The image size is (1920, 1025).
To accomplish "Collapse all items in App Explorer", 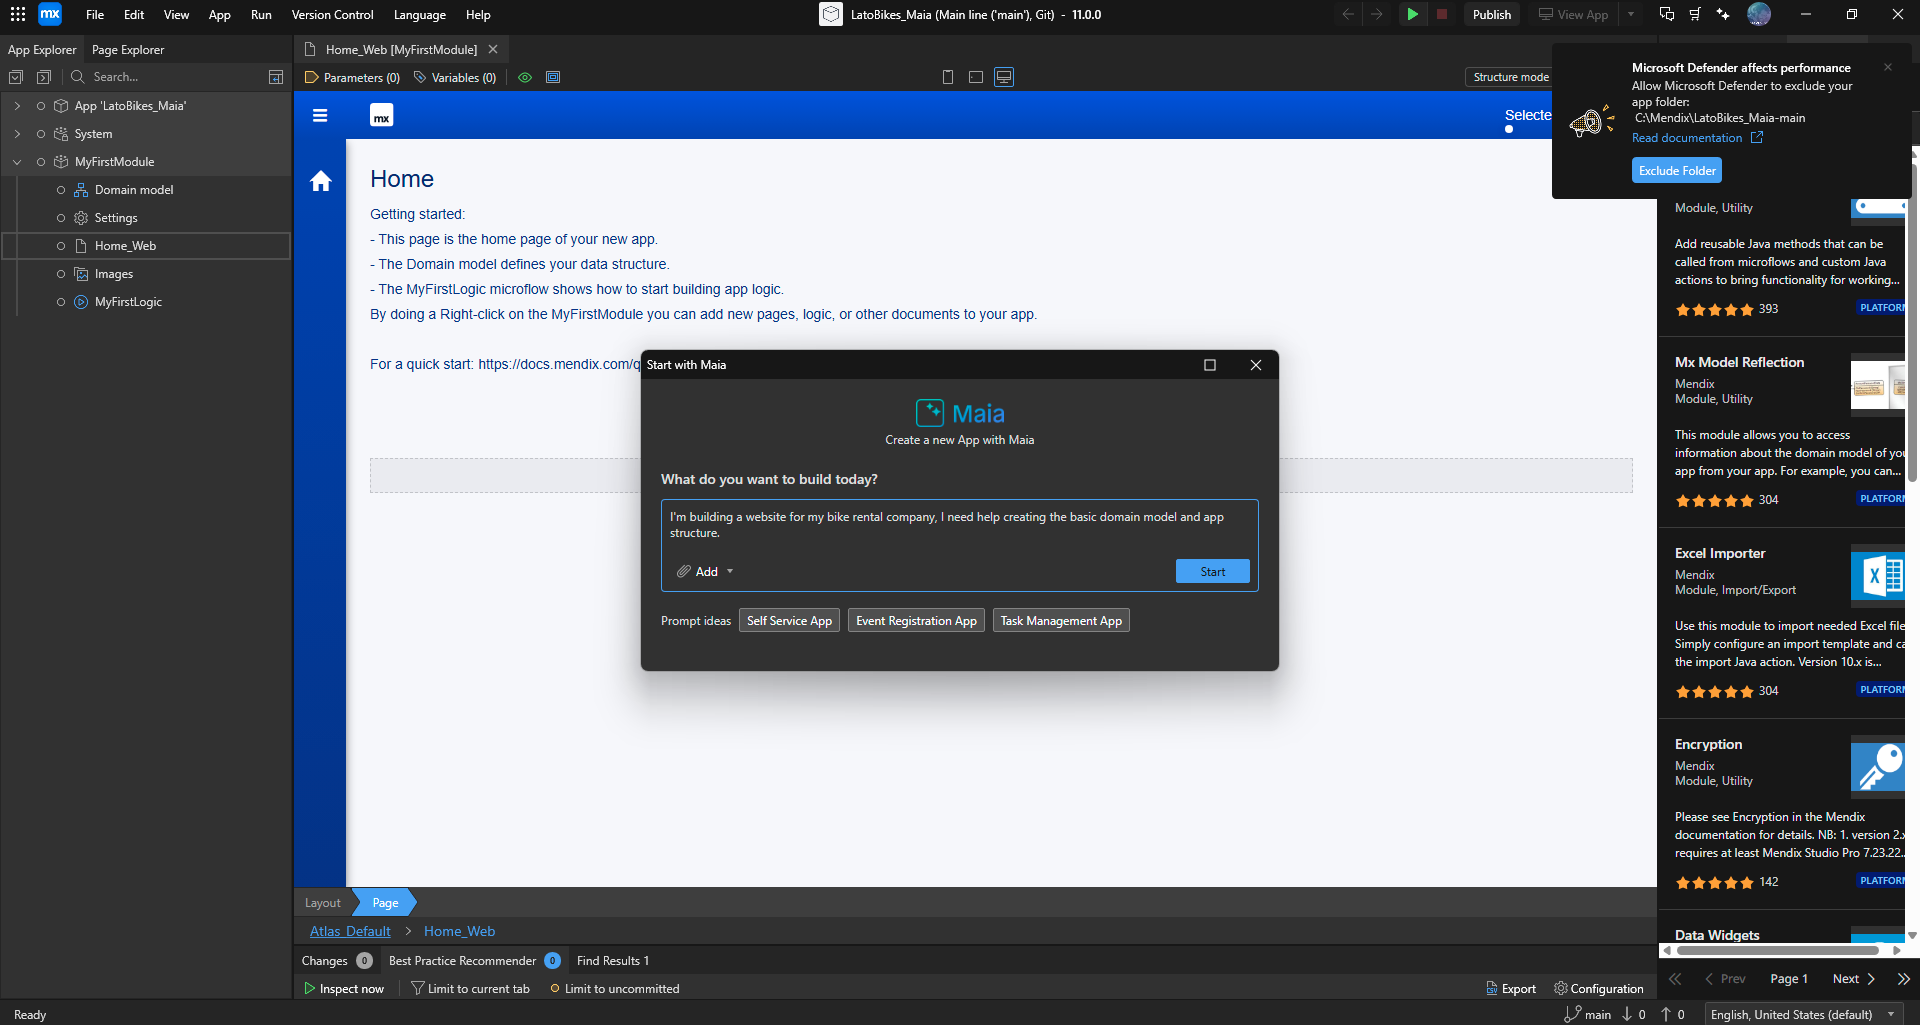I will click(43, 77).
